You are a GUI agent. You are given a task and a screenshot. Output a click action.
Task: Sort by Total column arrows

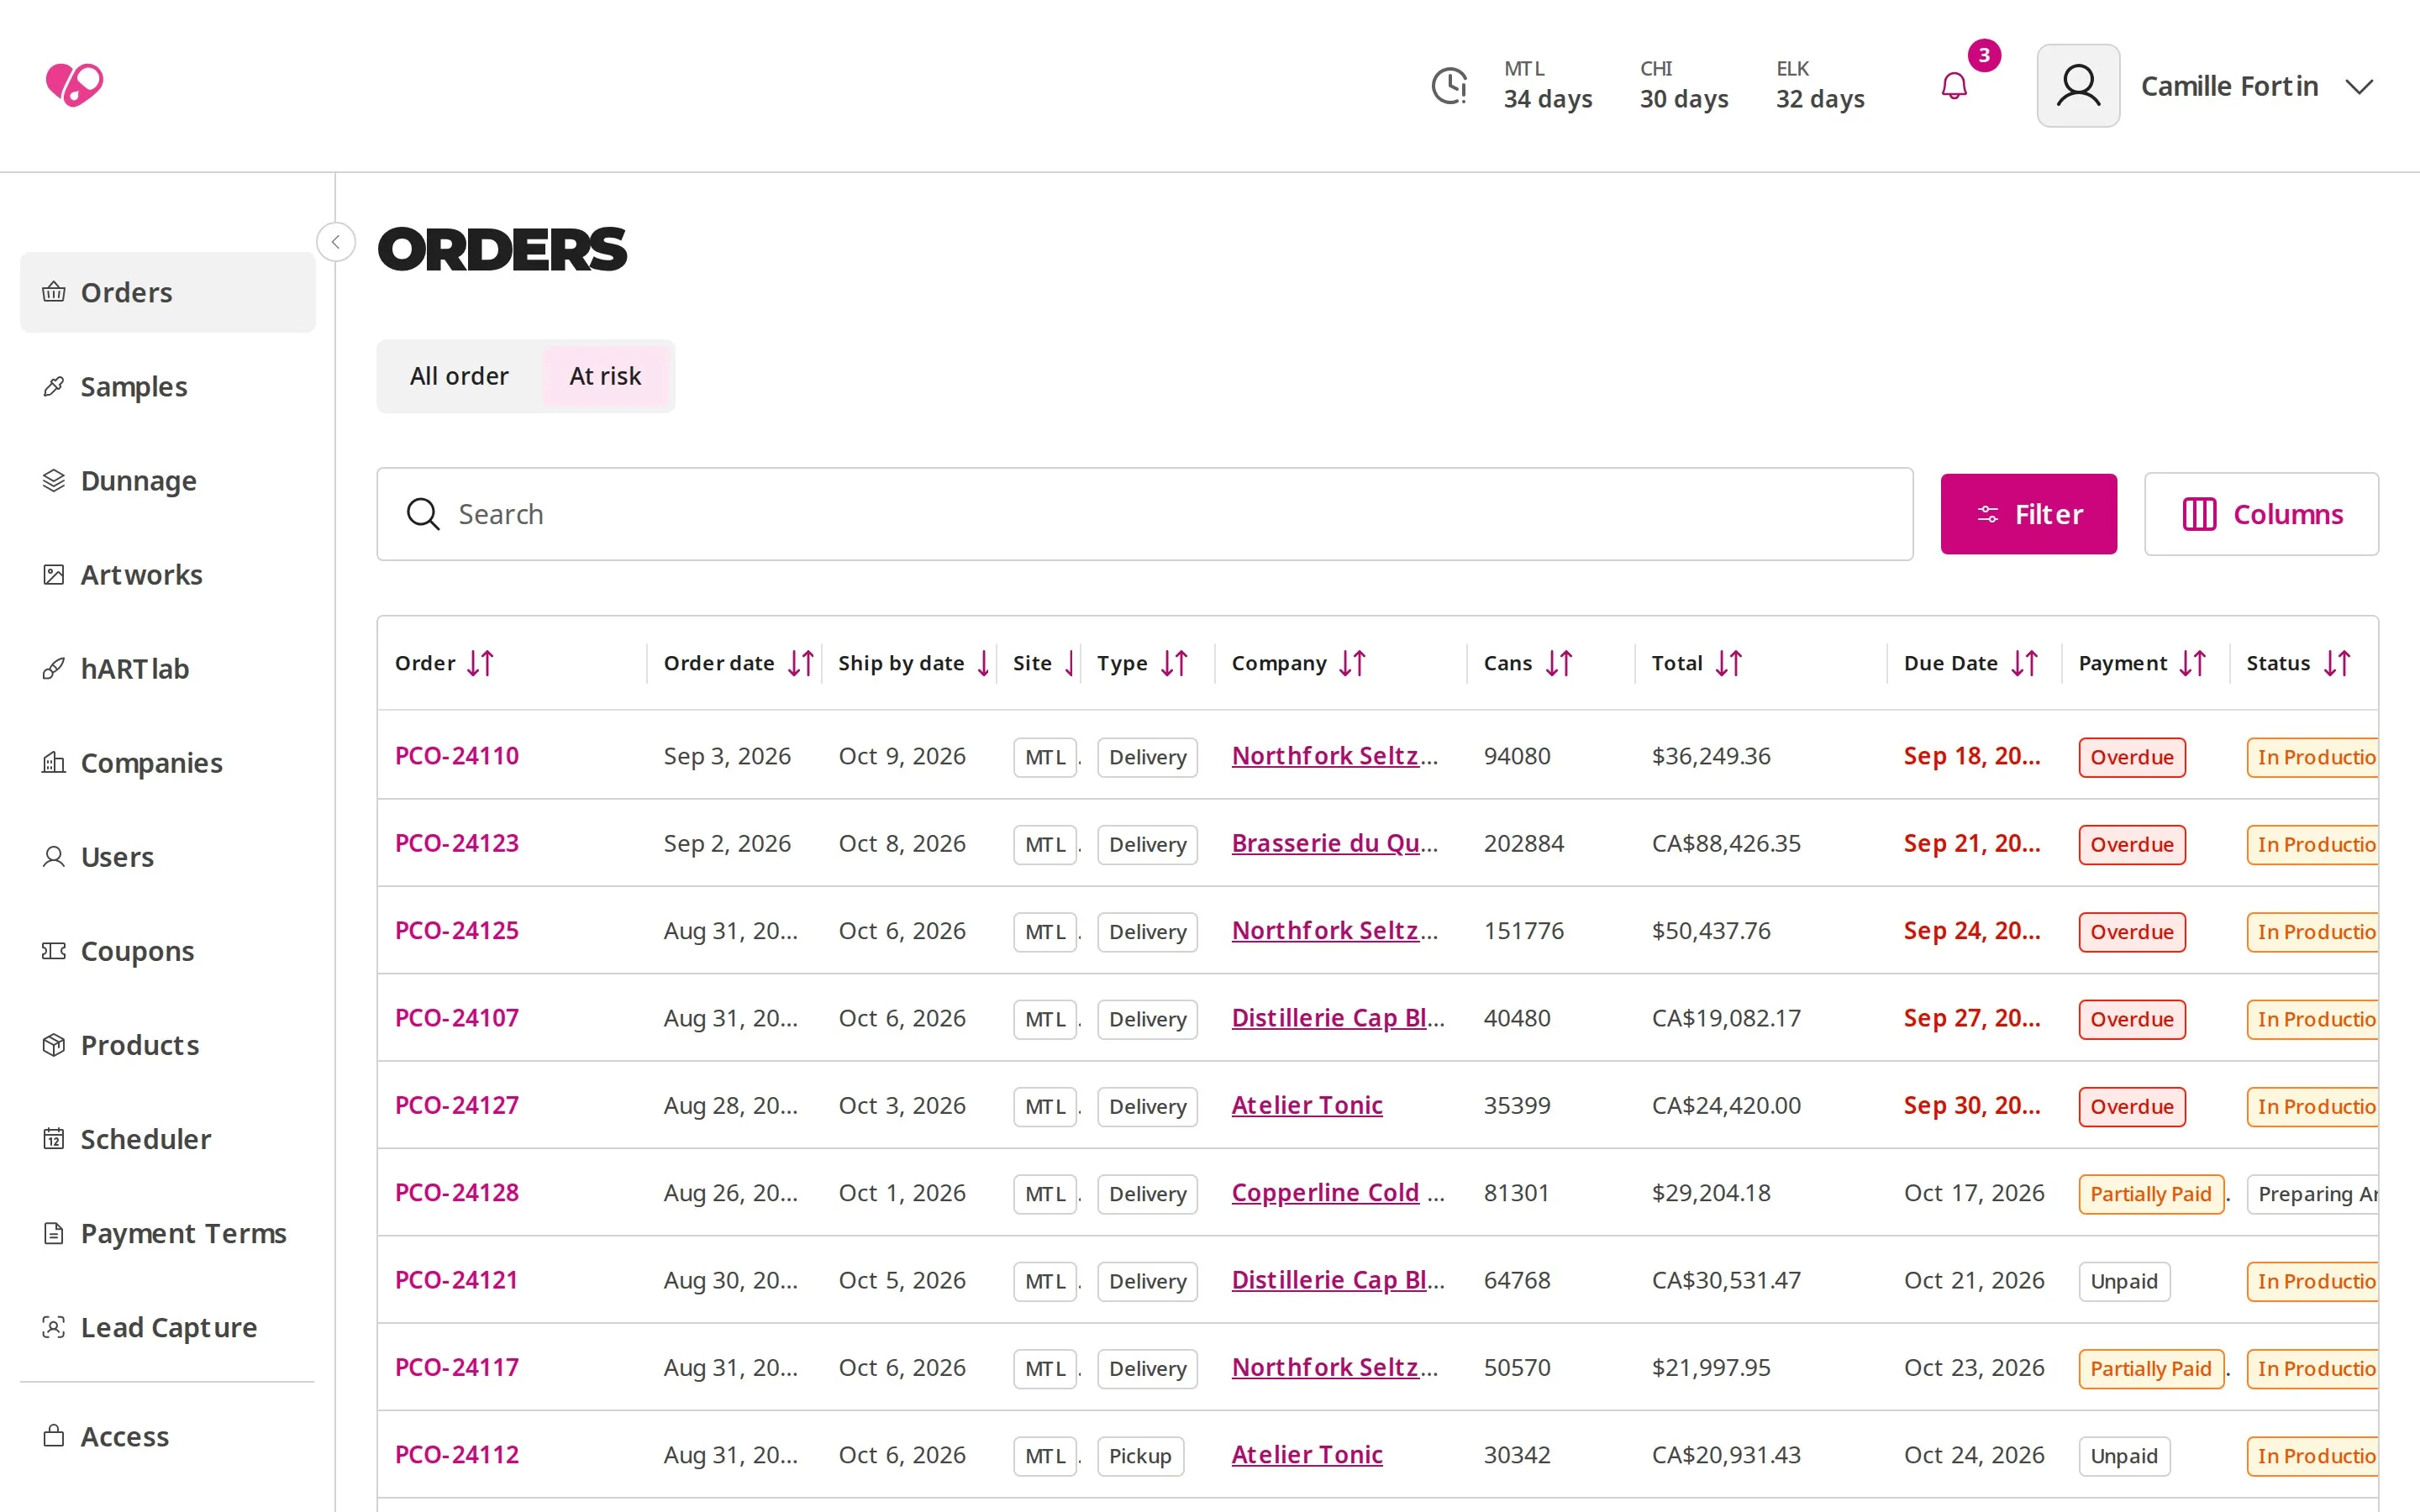[x=1729, y=663]
